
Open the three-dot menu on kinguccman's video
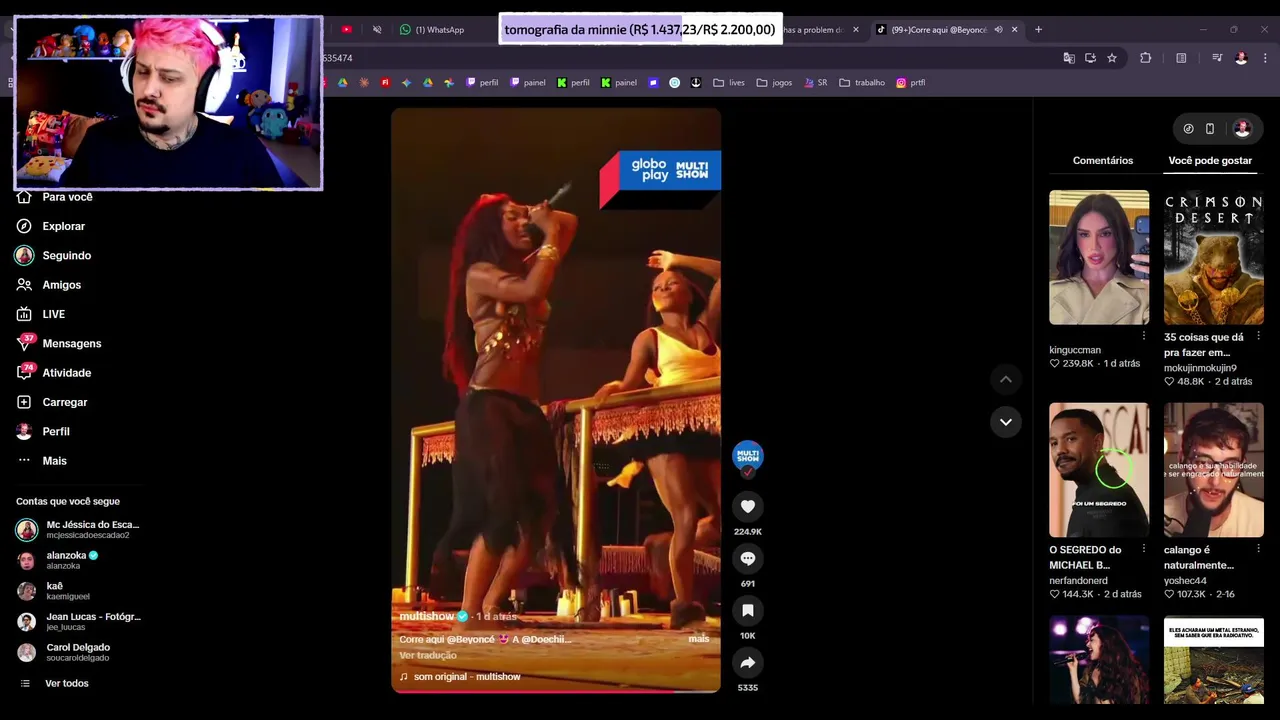(1144, 336)
